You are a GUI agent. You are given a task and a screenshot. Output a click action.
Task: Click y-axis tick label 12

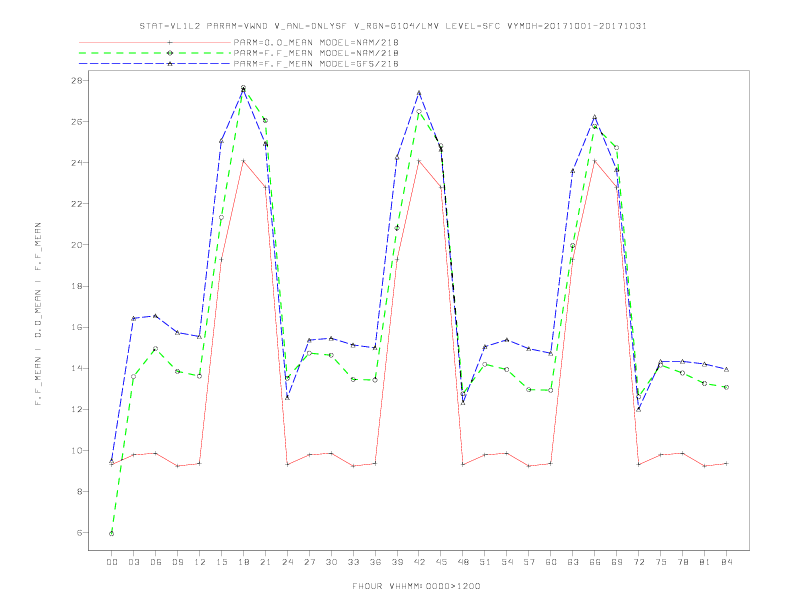pos(77,410)
